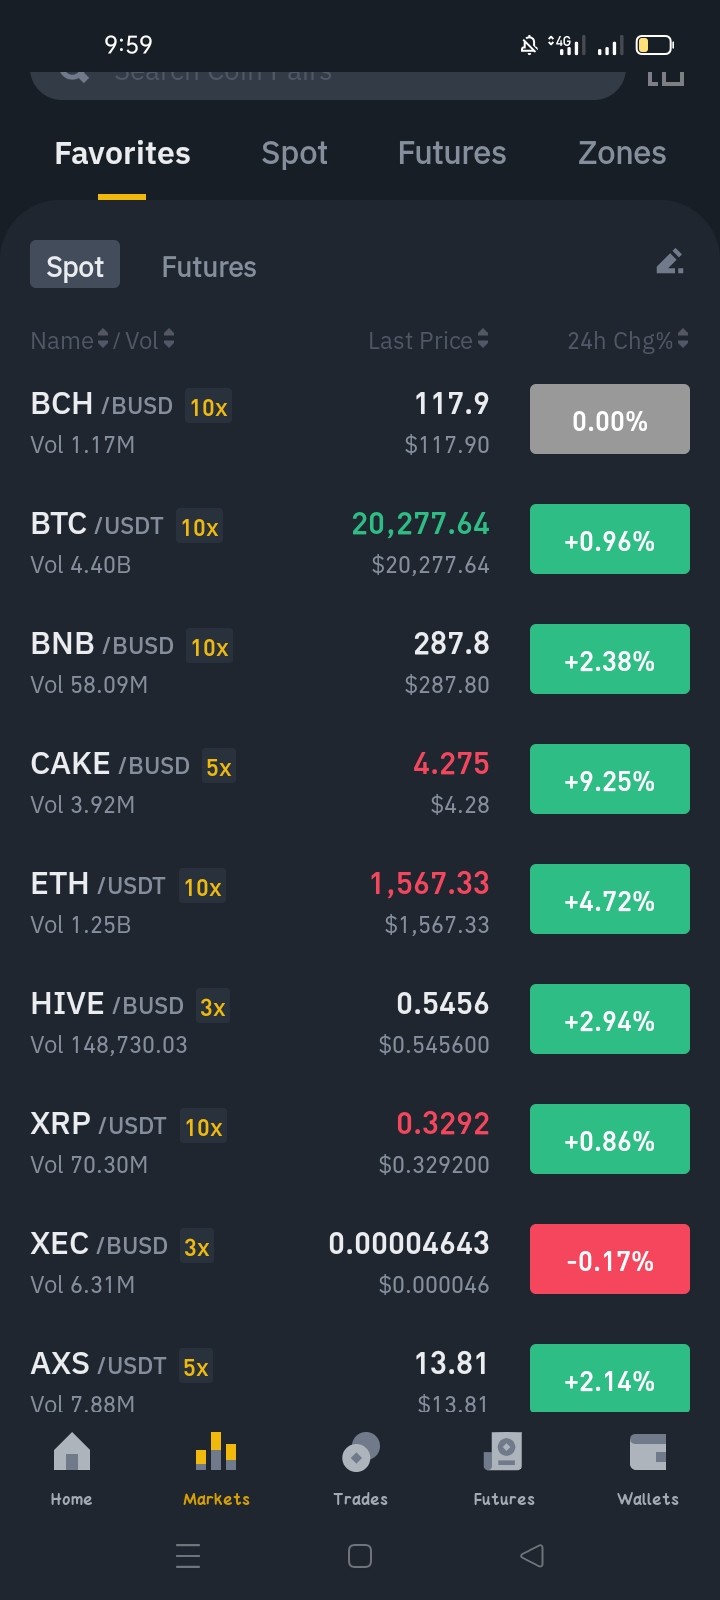Select the Futures sub-filter under Favorites
Viewport: 720px width, 1600px height.
209,267
